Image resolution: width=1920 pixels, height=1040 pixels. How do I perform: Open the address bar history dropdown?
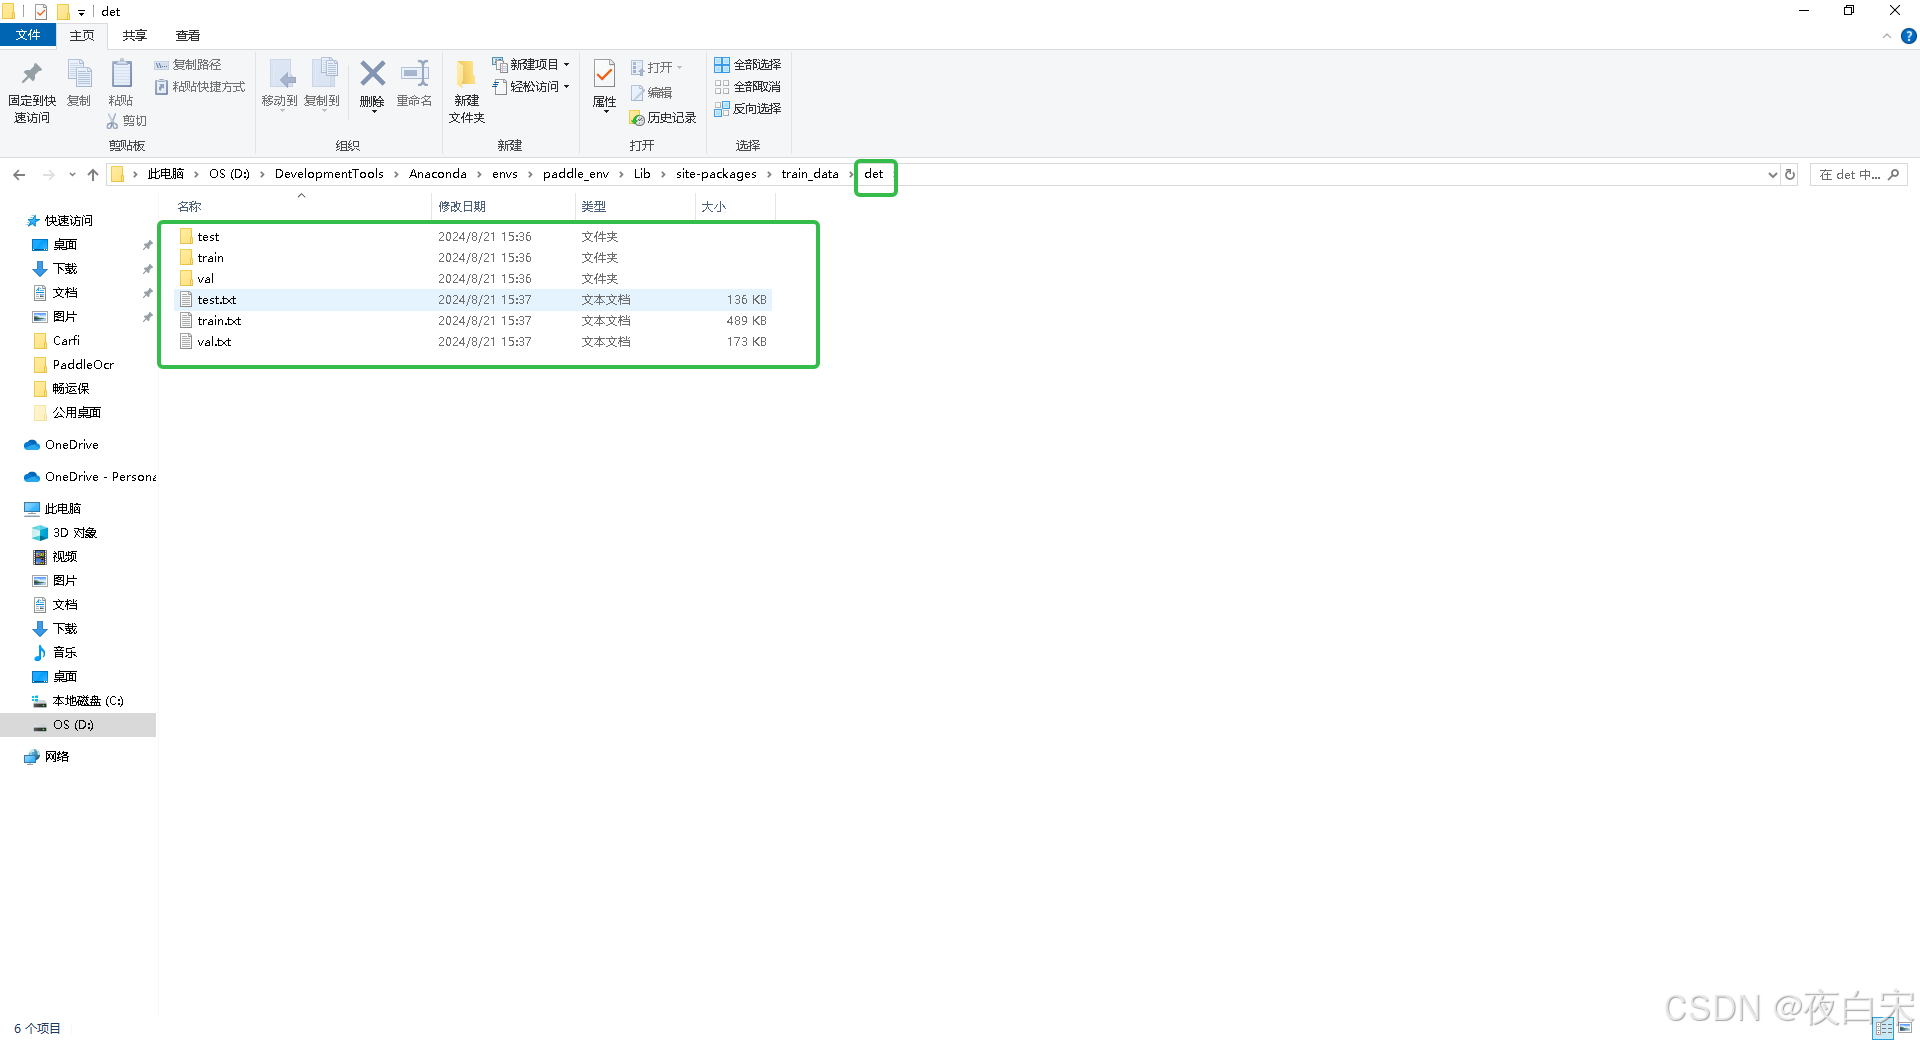tap(1772, 175)
